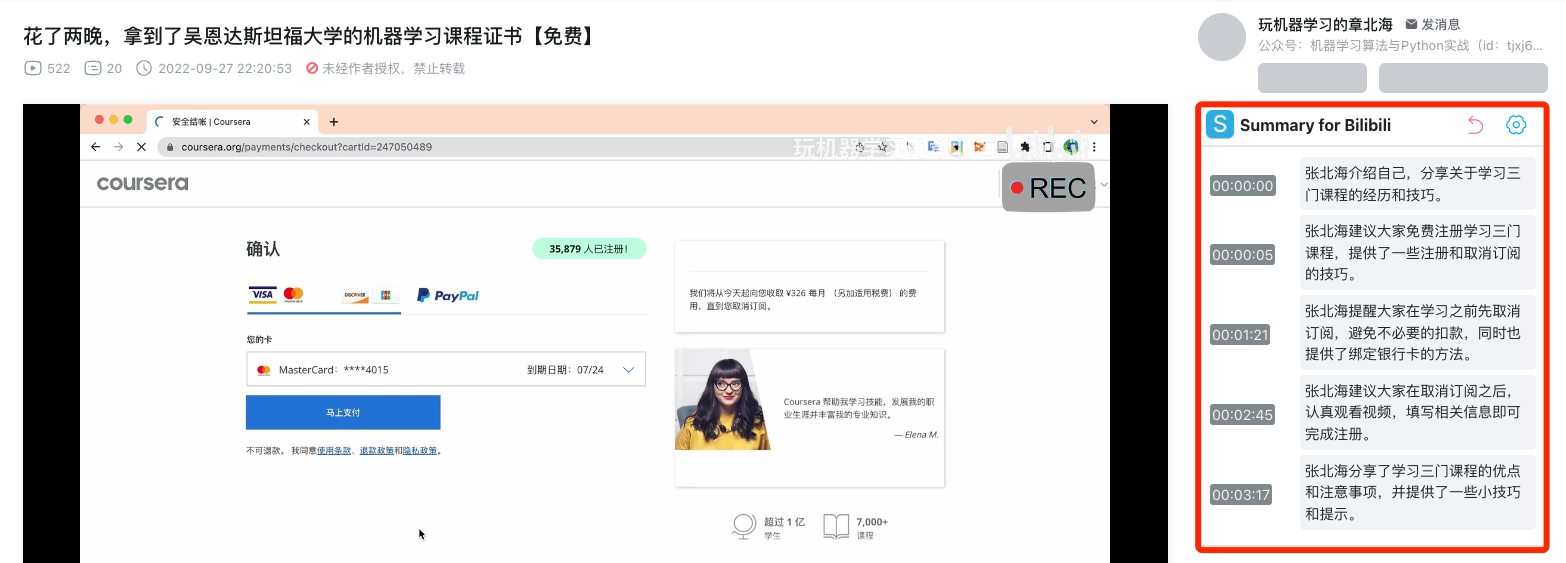Click the comment count icon beside 20
Screen dimensions: 1566x563
93,68
